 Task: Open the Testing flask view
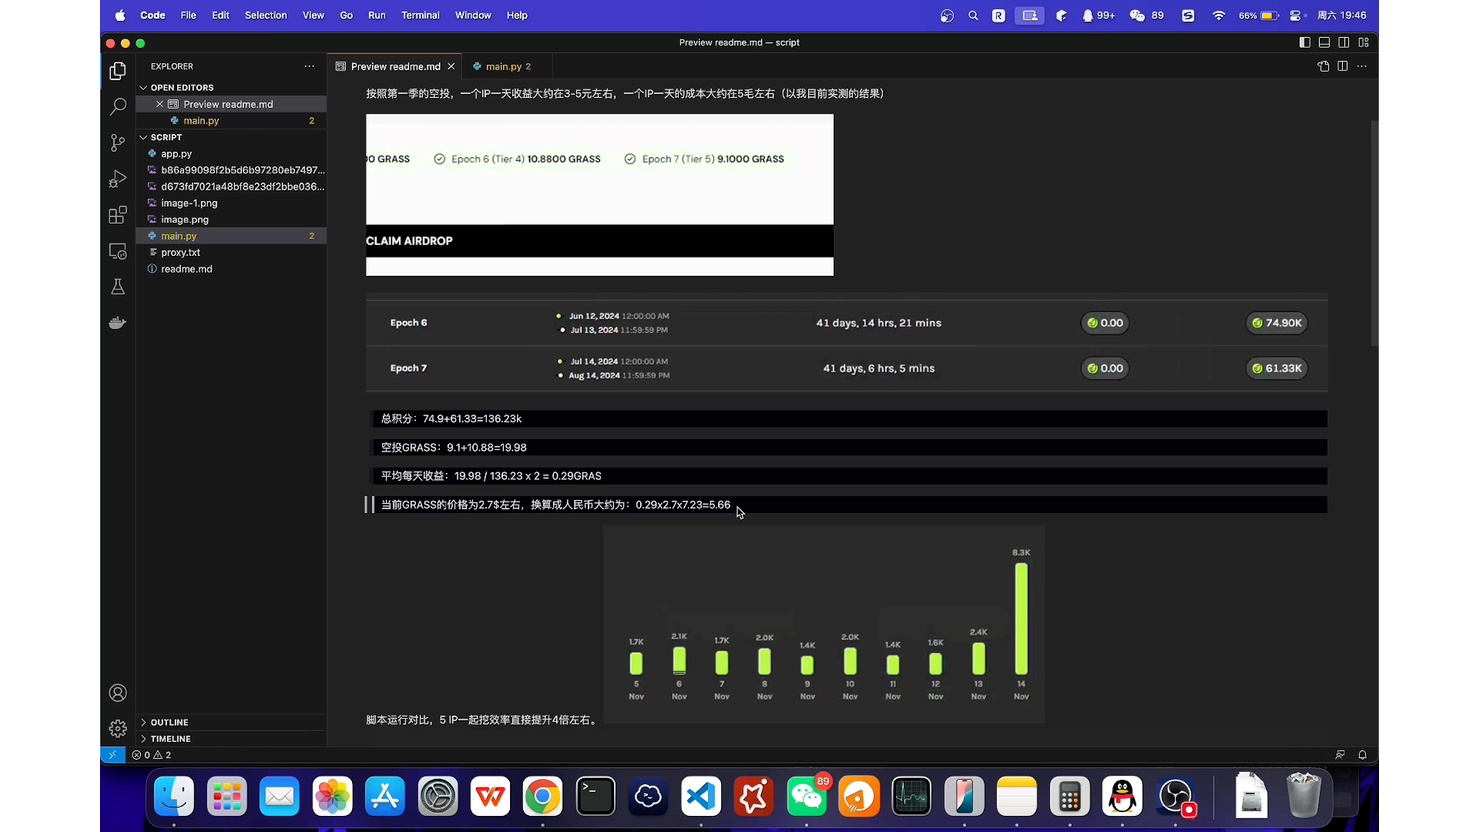pyautogui.click(x=118, y=287)
